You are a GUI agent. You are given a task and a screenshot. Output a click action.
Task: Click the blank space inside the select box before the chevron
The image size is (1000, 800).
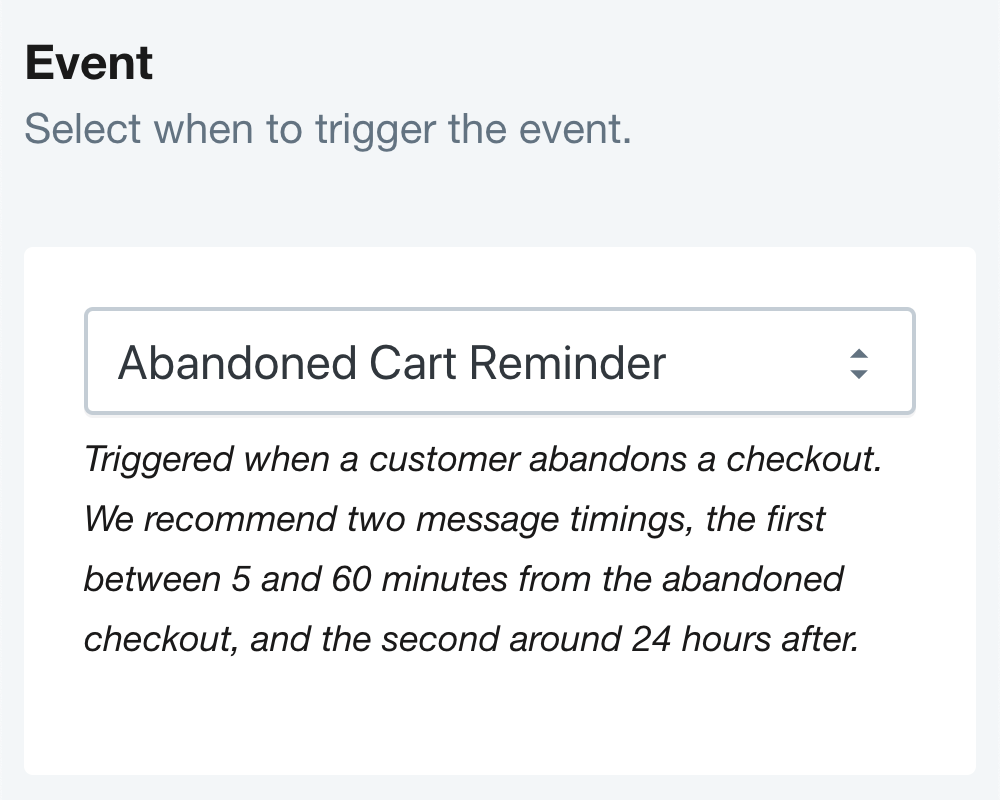(x=750, y=363)
